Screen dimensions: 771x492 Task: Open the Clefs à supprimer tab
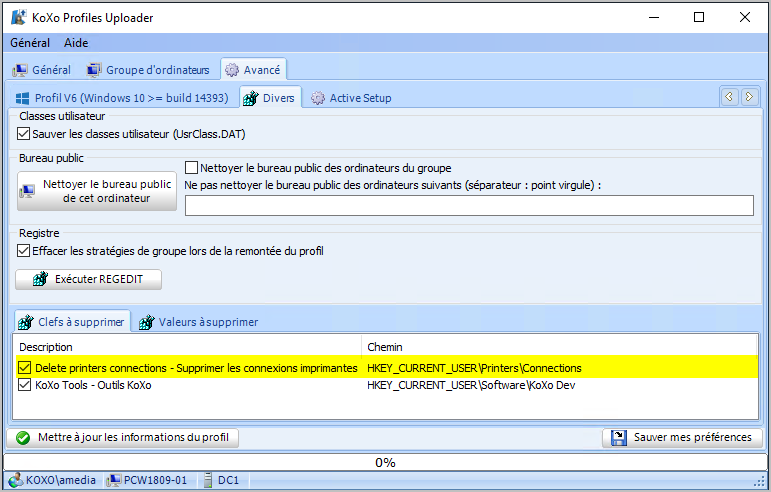tap(72, 322)
